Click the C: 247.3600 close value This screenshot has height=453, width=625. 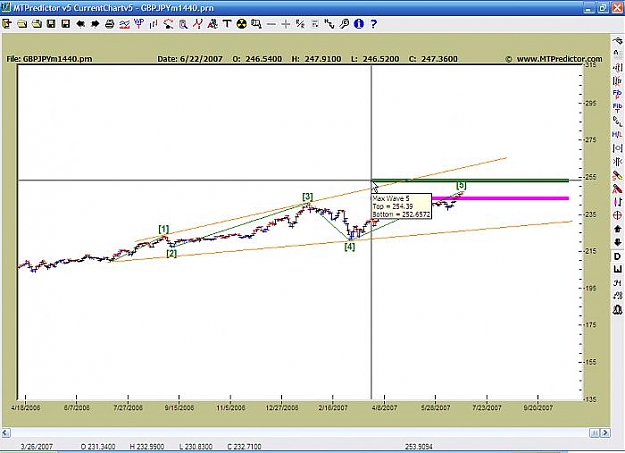[433, 59]
